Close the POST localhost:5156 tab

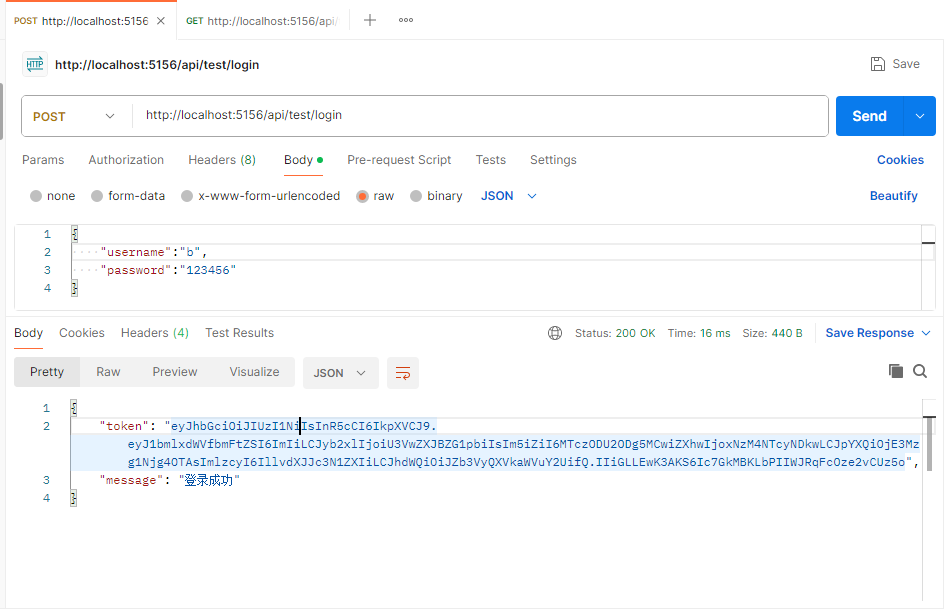coord(161,21)
